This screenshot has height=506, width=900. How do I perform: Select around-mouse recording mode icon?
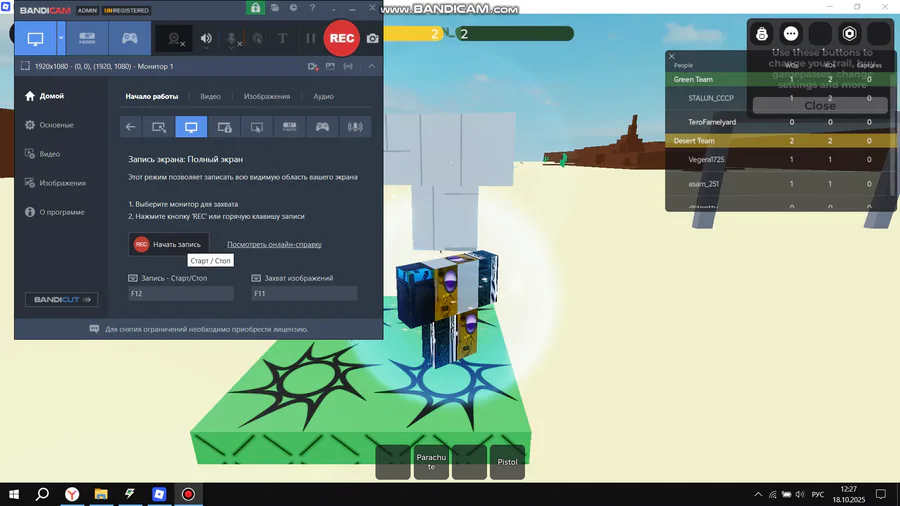(x=257, y=127)
